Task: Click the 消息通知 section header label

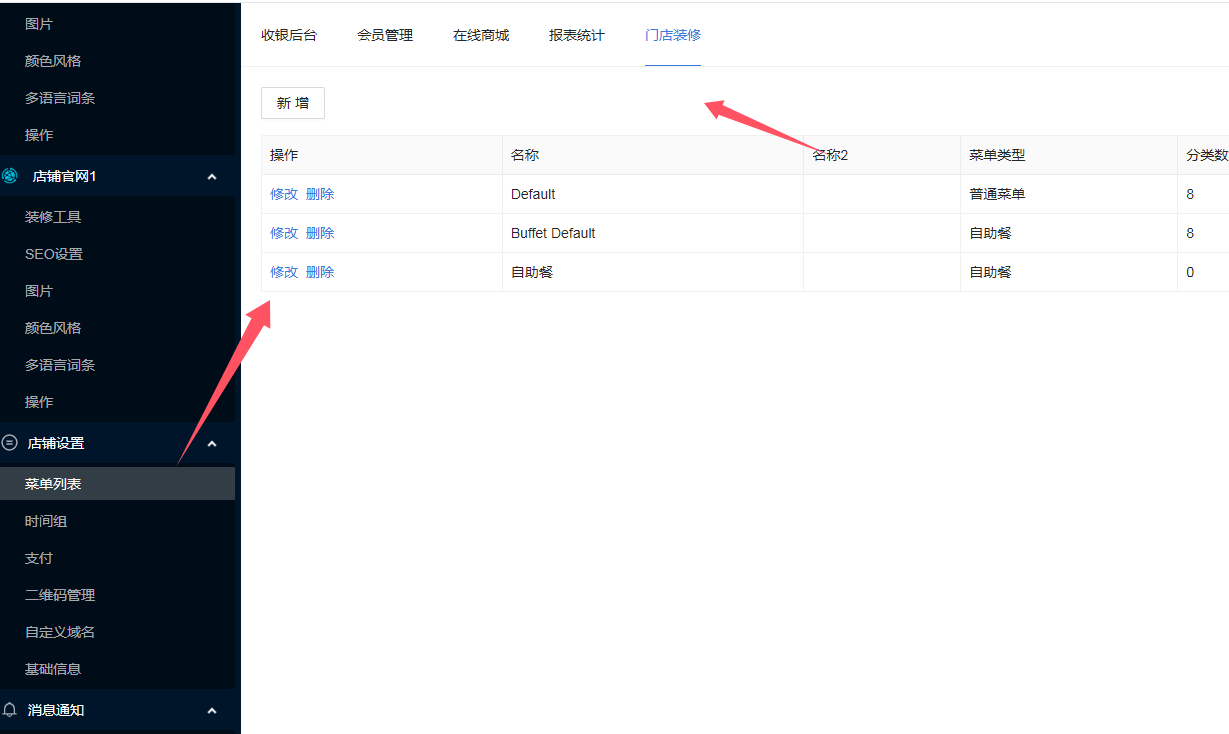Action: click(56, 710)
